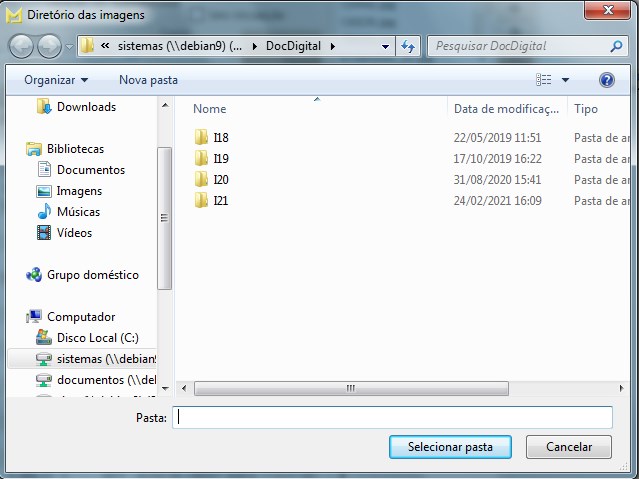Open the Help question mark icon
The height and width of the screenshot is (479, 639).
(606, 79)
